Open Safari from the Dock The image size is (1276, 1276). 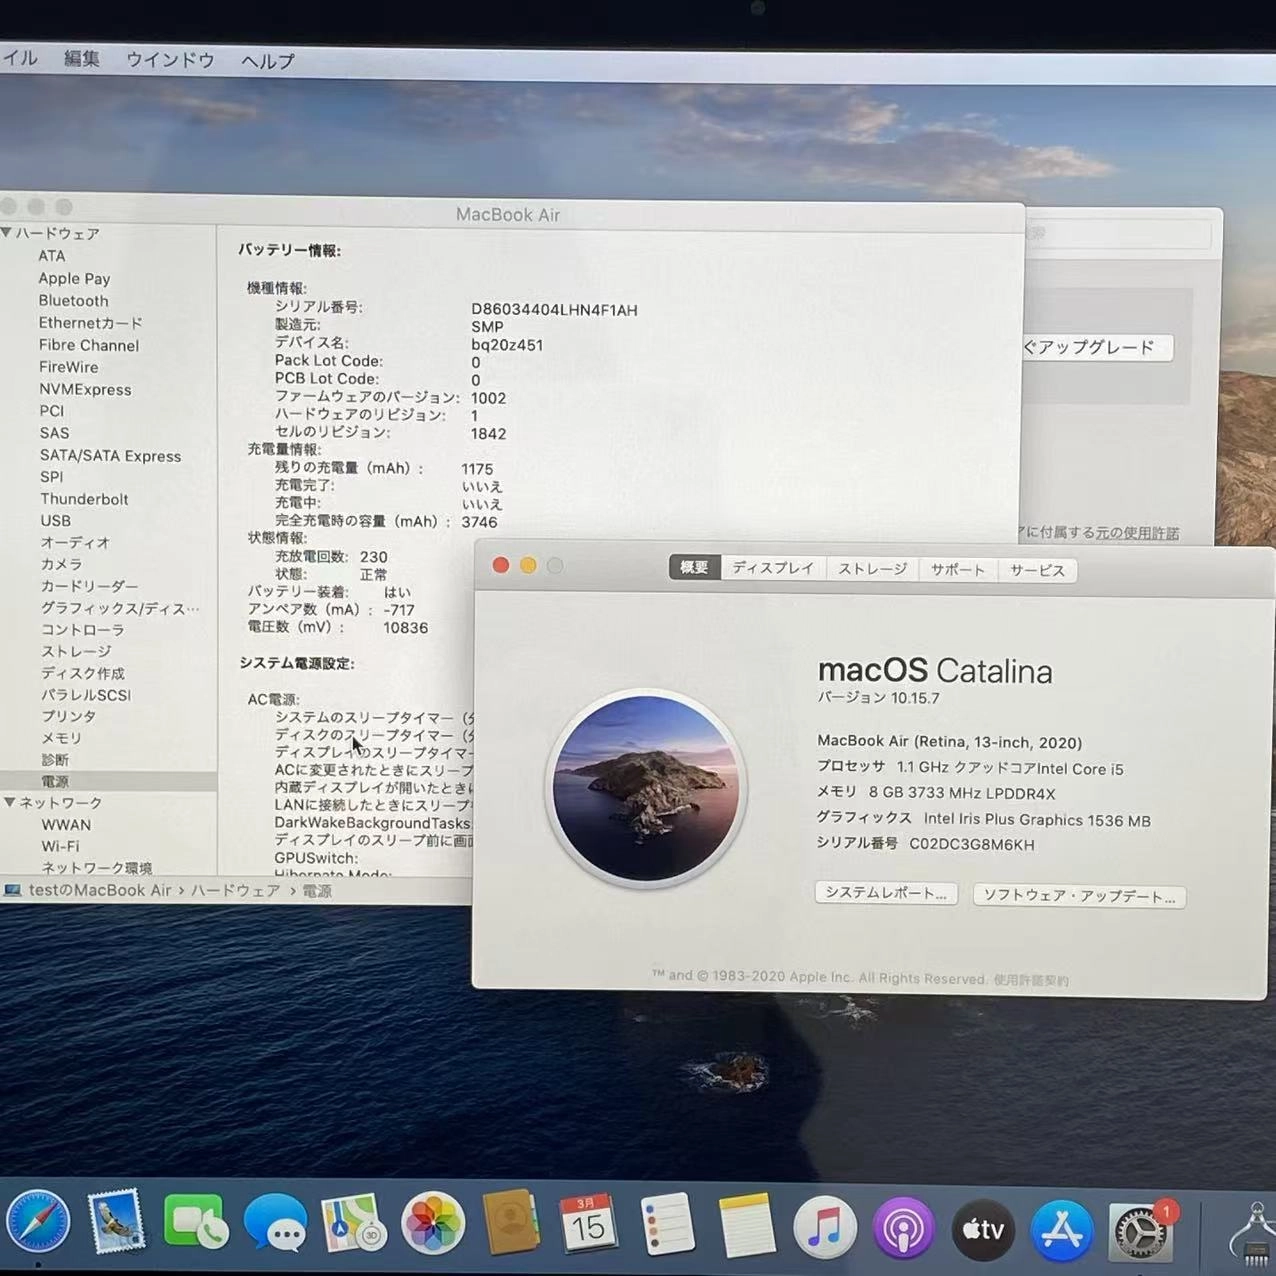click(x=38, y=1221)
